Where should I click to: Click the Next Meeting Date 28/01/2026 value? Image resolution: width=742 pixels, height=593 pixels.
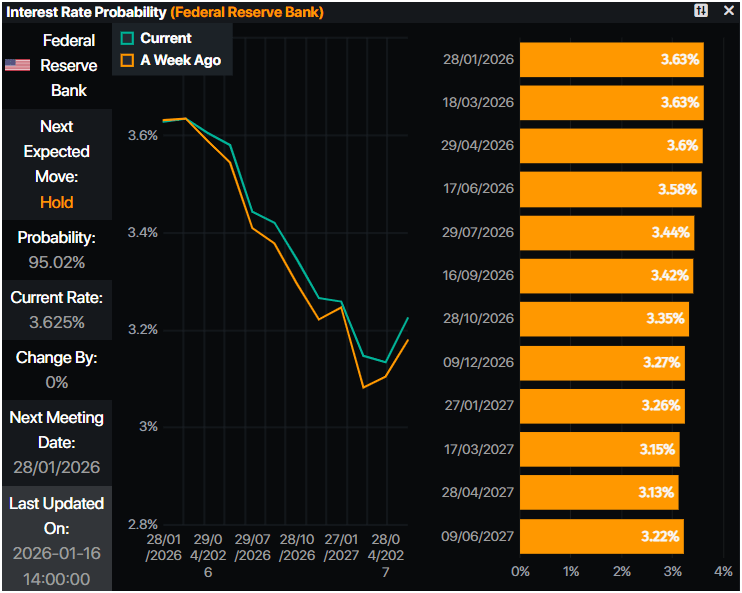point(57,467)
